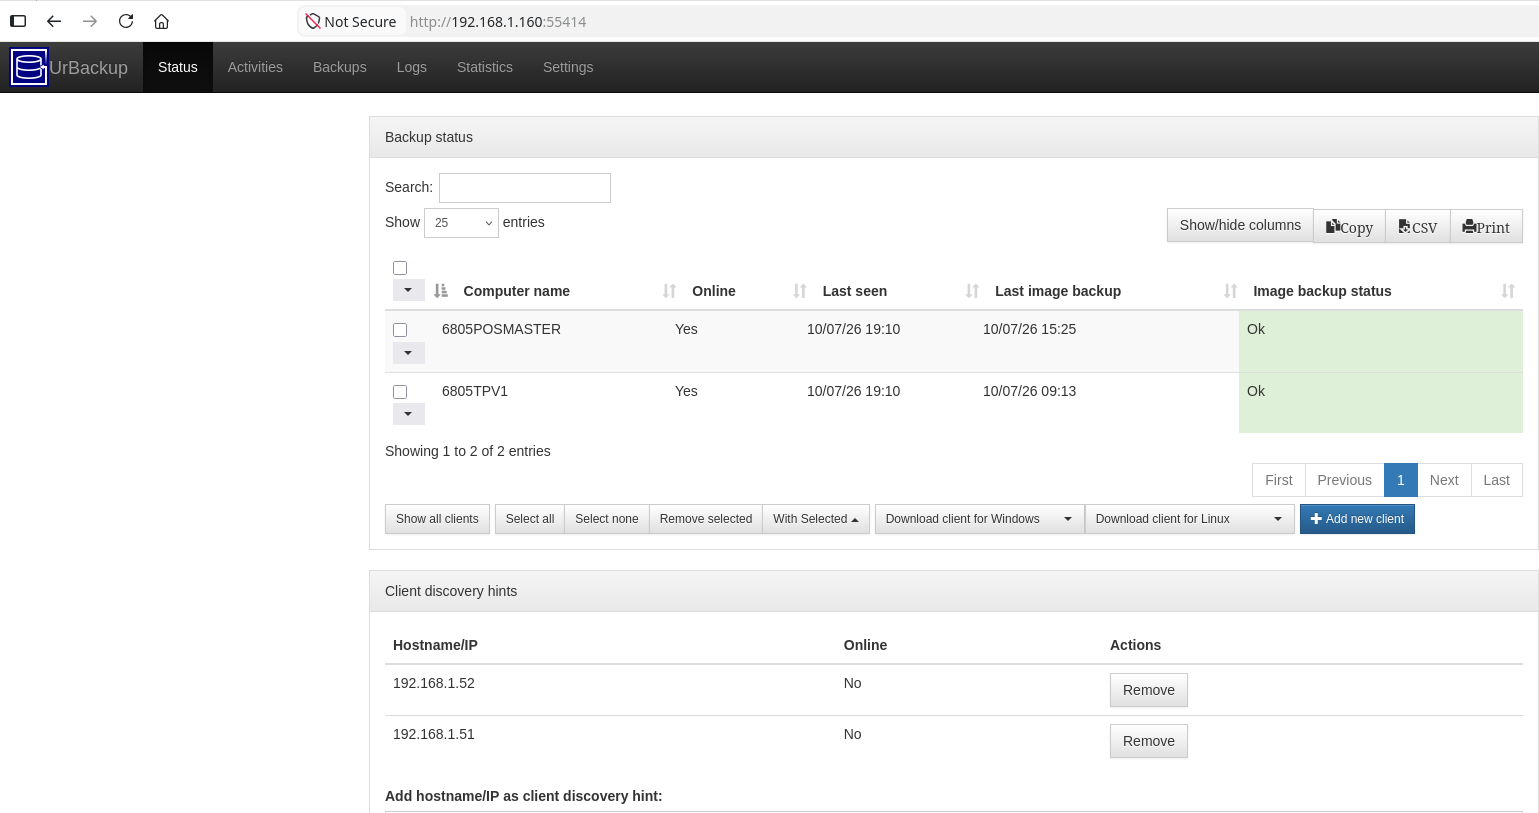Click the UrBackup logo icon
The image size is (1539, 813).
(29, 67)
